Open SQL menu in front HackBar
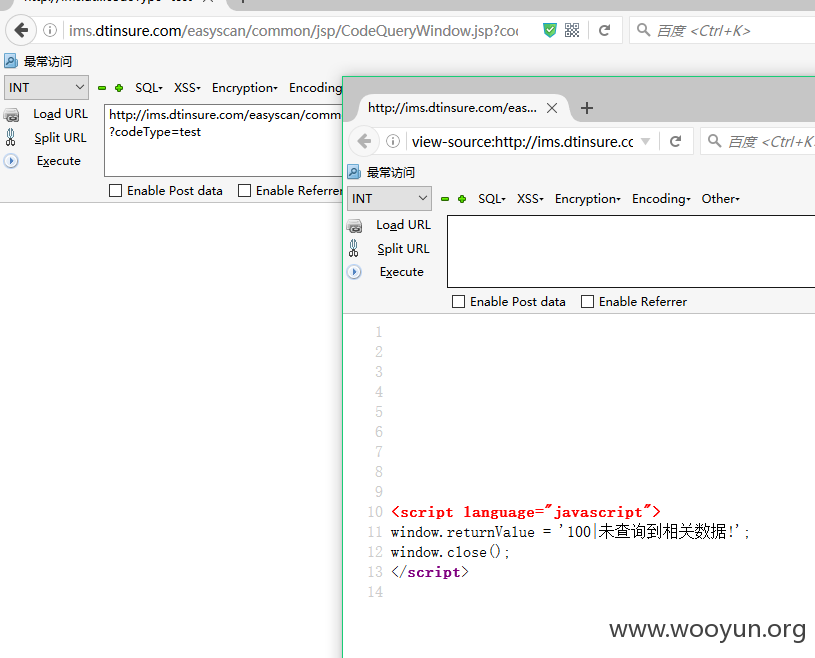 (x=492, y=199)
